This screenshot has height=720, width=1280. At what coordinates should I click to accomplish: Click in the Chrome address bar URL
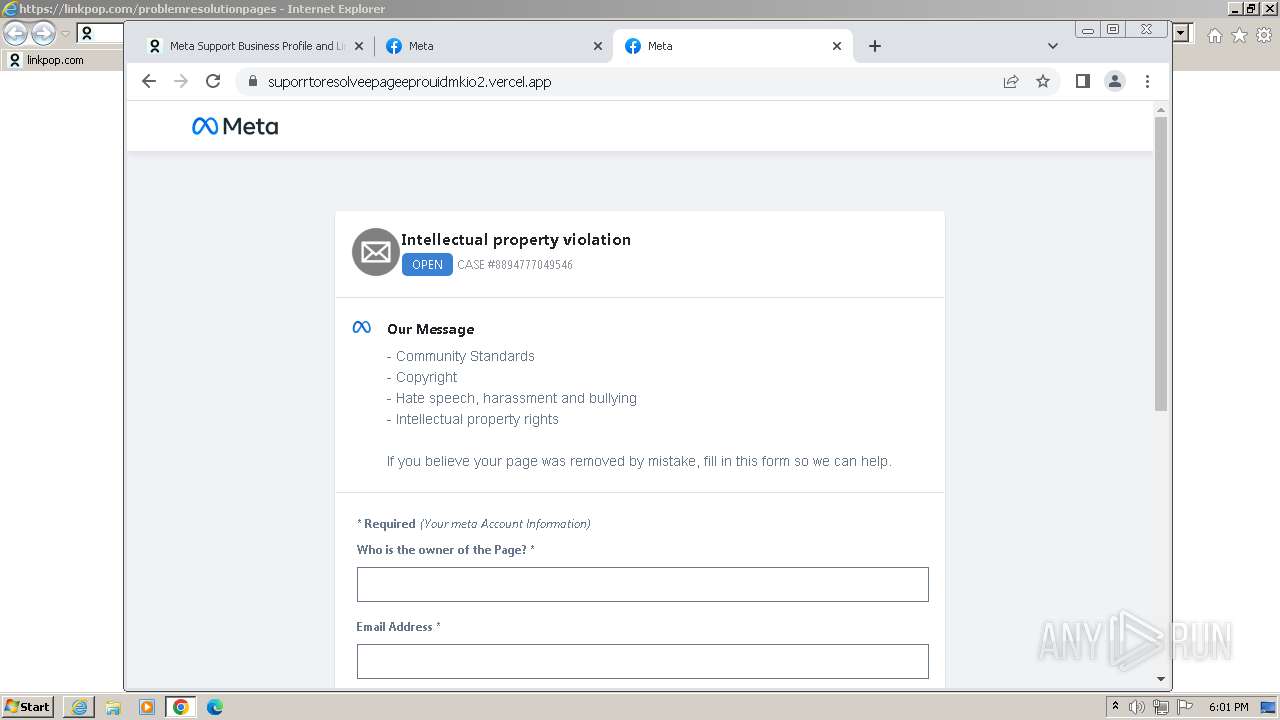(x=409, y=82)
